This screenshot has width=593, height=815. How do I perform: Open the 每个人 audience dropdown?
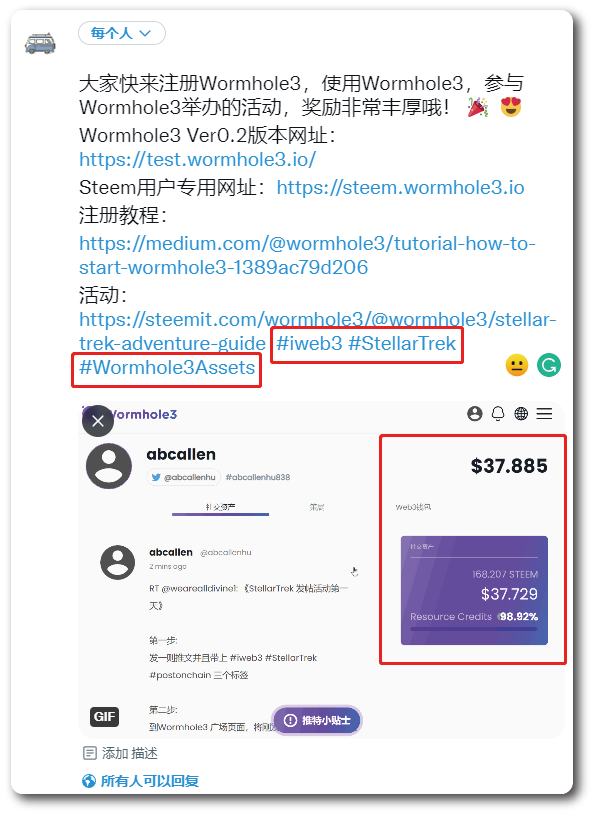tap(122, 33)
